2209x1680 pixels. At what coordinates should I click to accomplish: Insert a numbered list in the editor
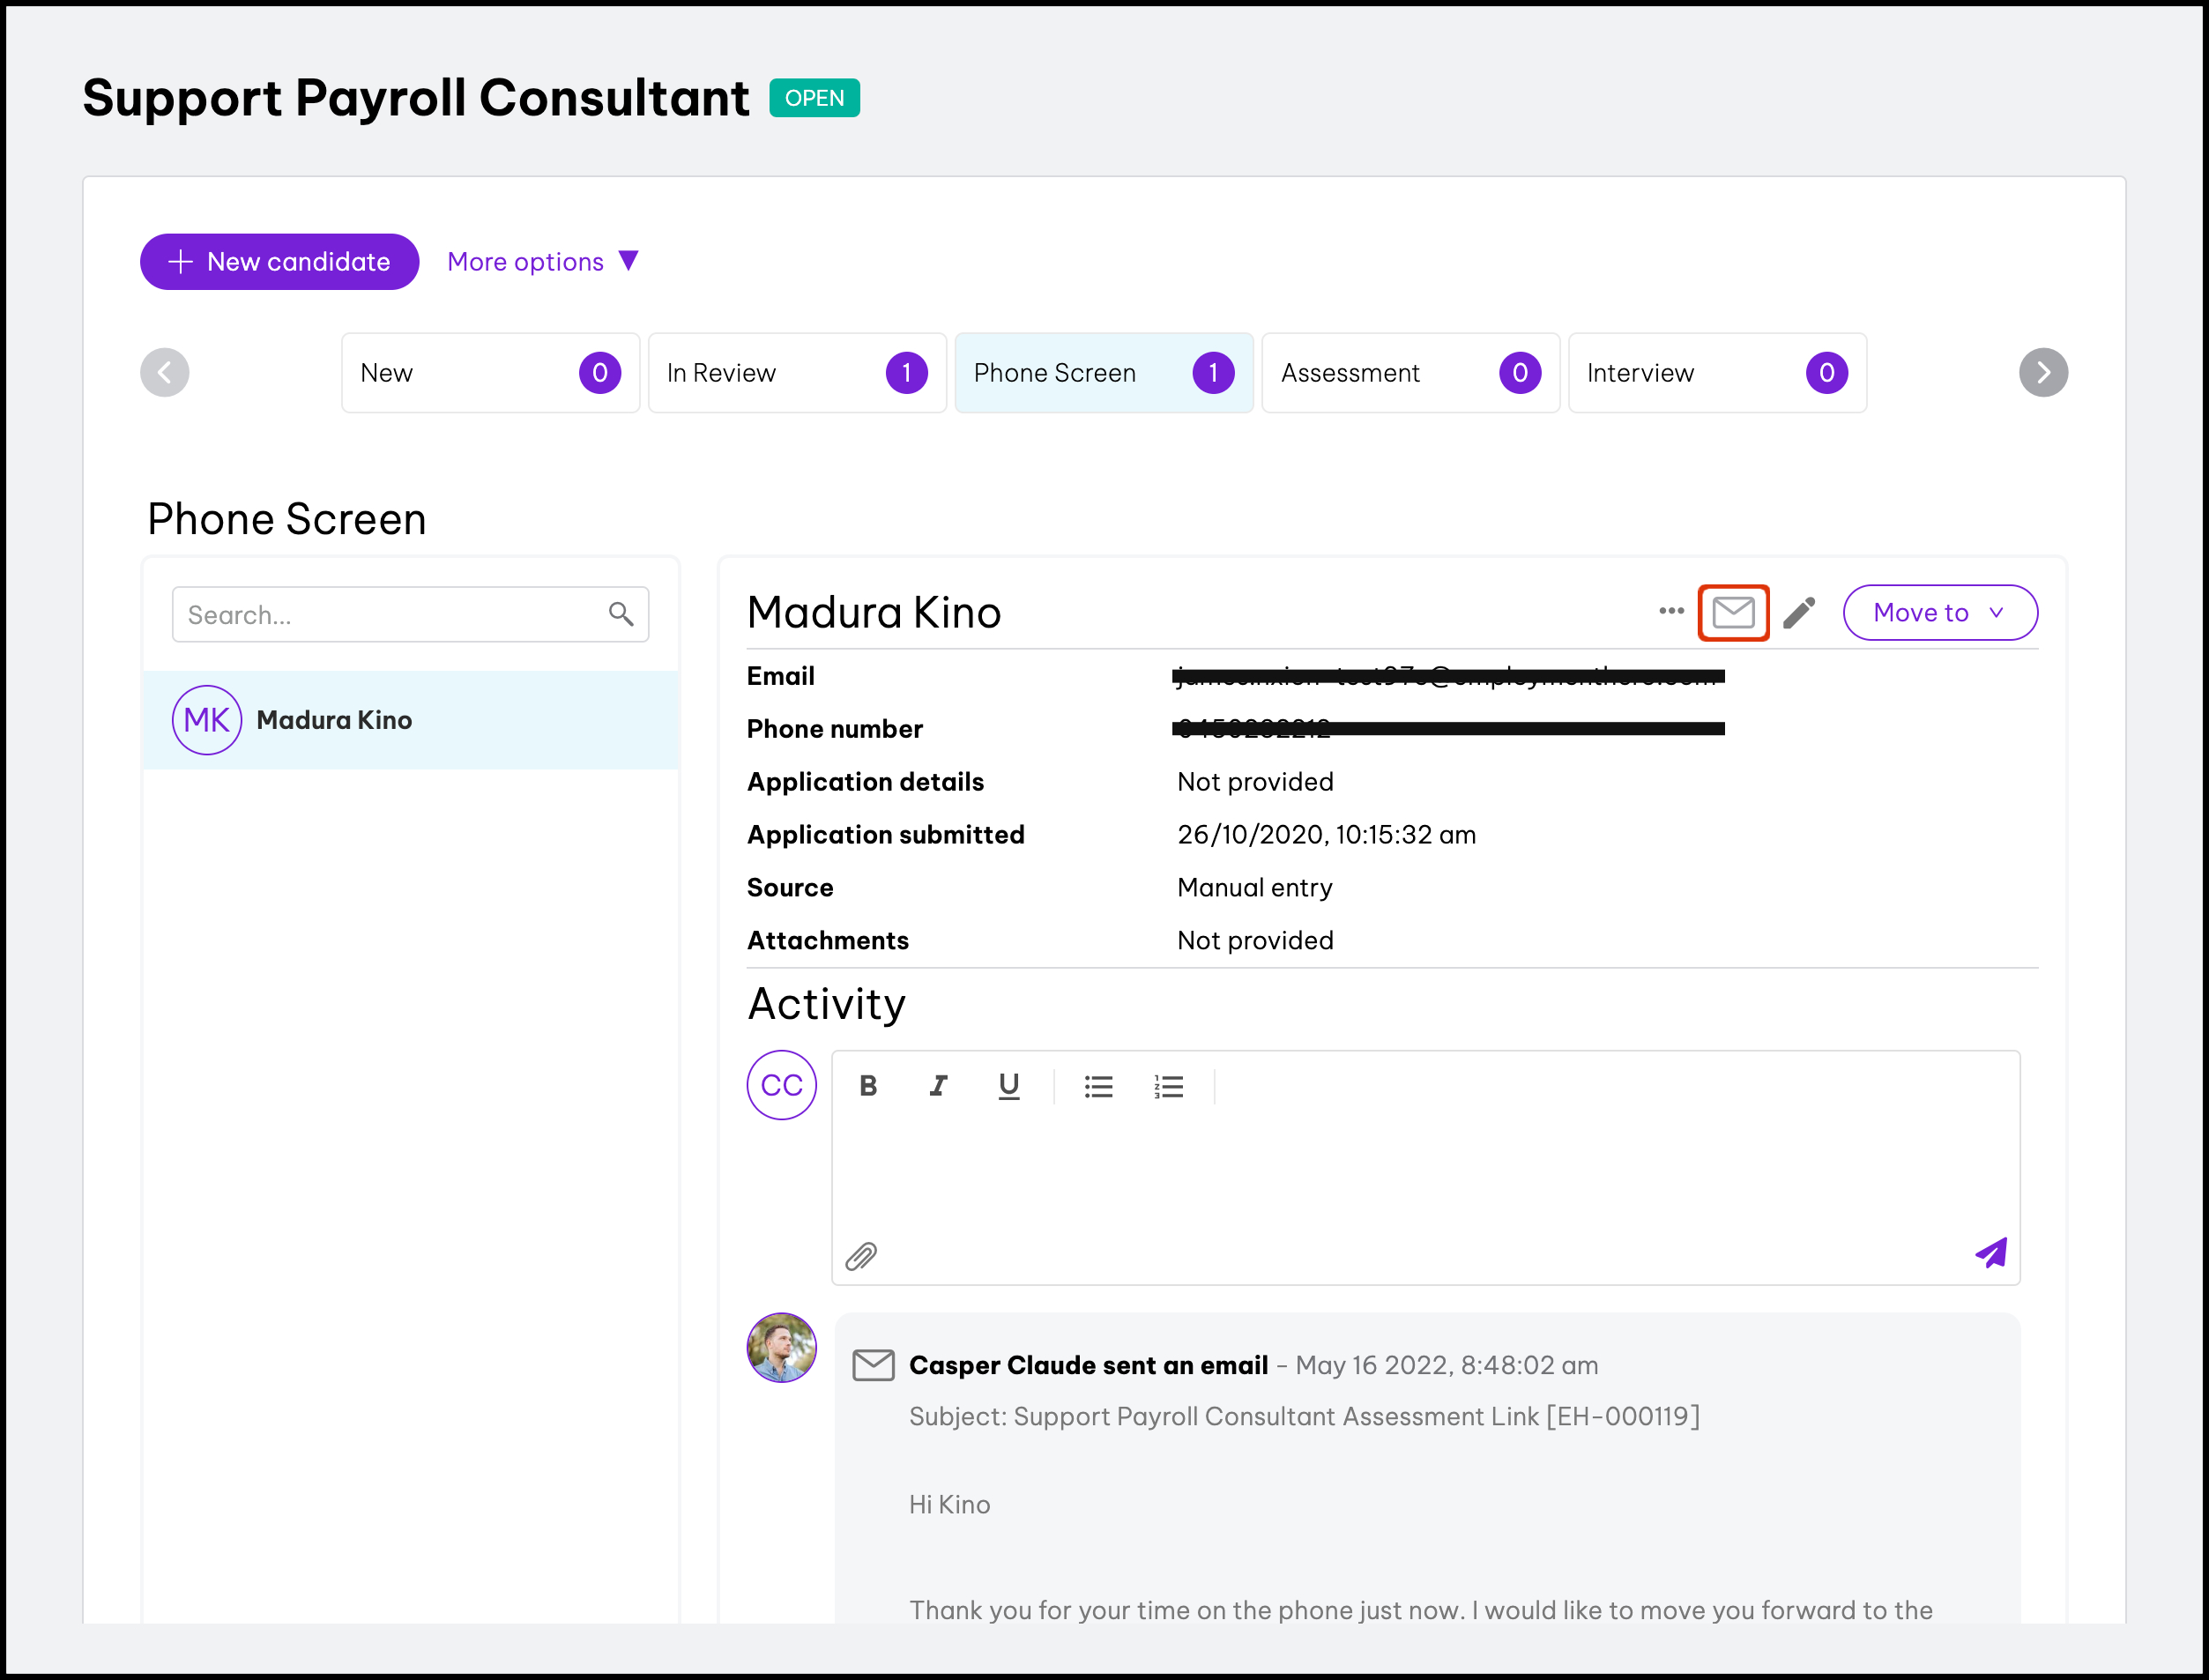click(x=1168, y=1086)
